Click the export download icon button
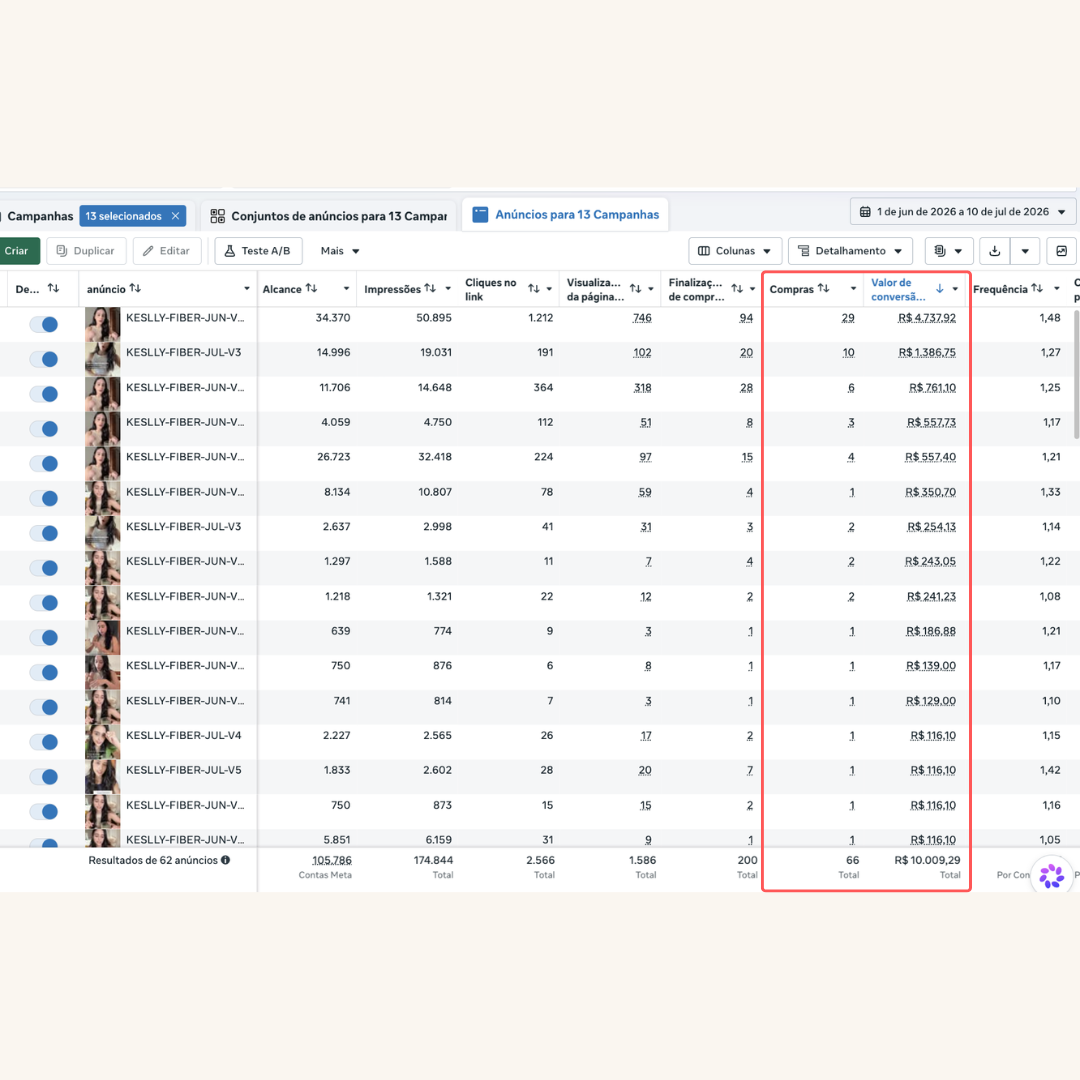1080x1080 pixels. pyautogui.click(x=994, y=251)
